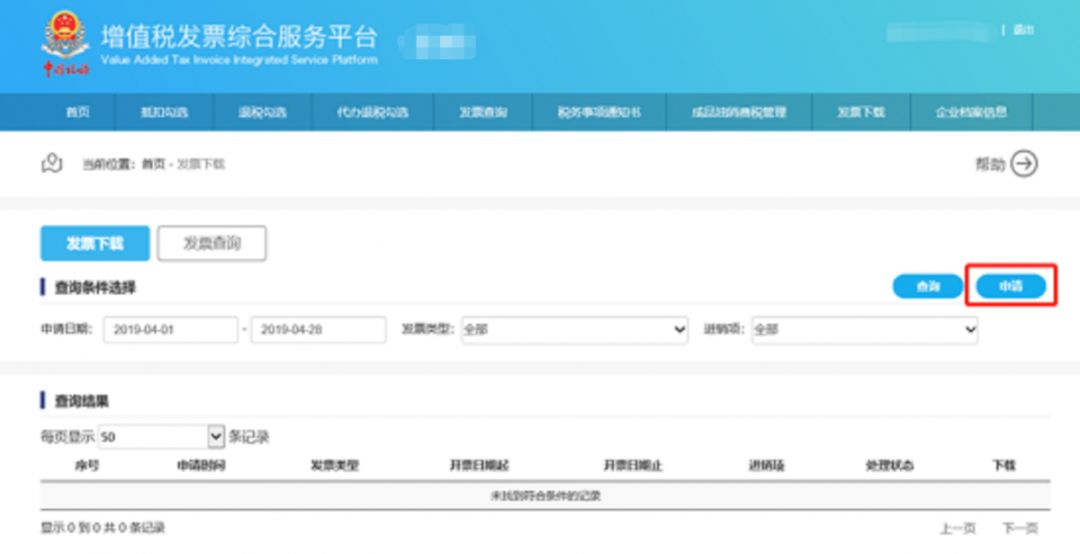
Task: Go to next page with 下一页
Action: pyautogui.click(x=1020, y=528)
